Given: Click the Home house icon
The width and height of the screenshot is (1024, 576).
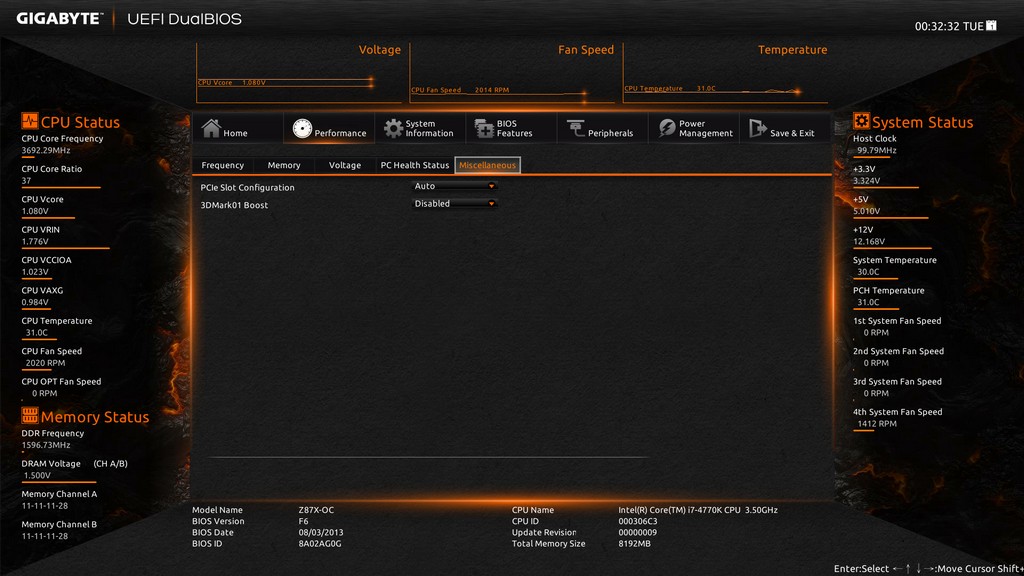Looking at the screenshot, I should click(211, 128).
